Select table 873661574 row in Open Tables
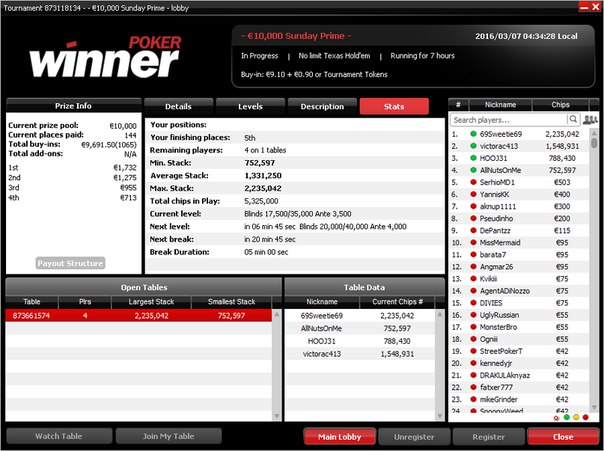The width and height of the screenshot is (604, 451). pos(139,316)
